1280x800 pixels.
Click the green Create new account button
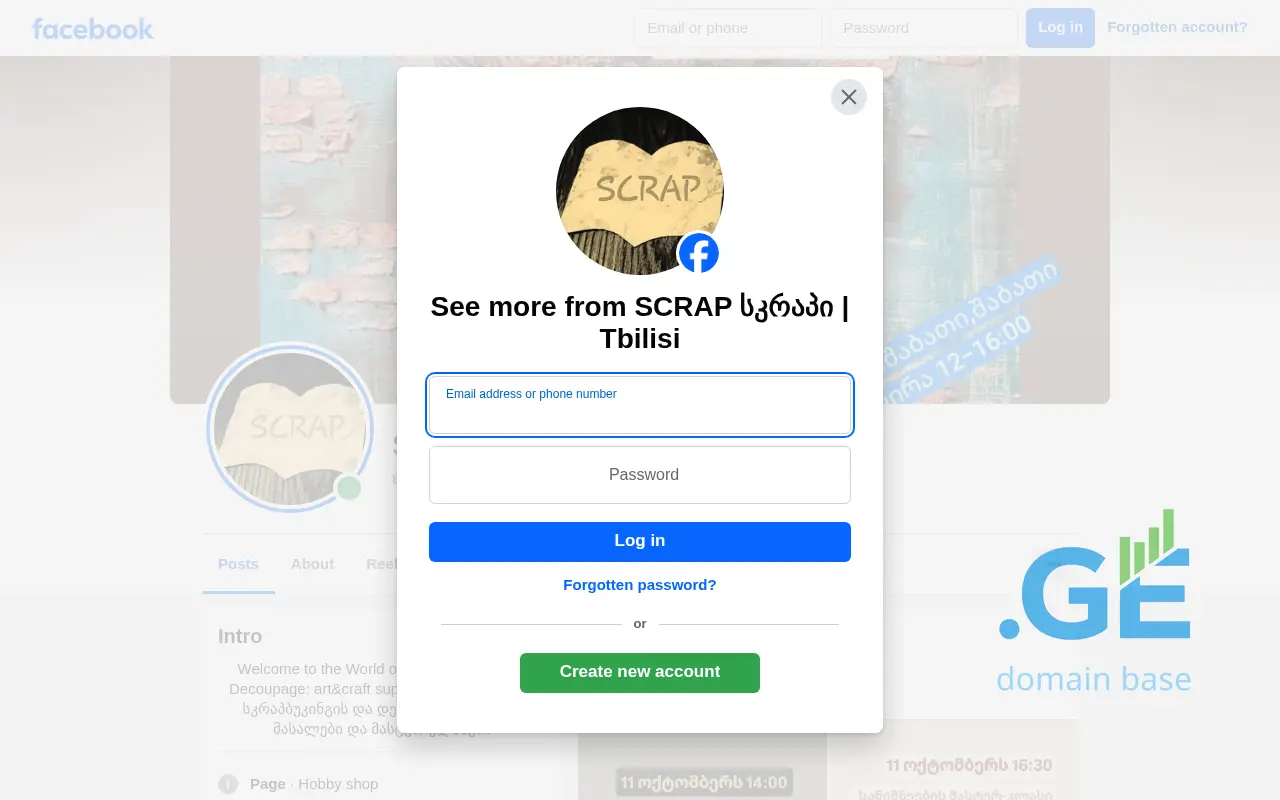click(640, 672)
